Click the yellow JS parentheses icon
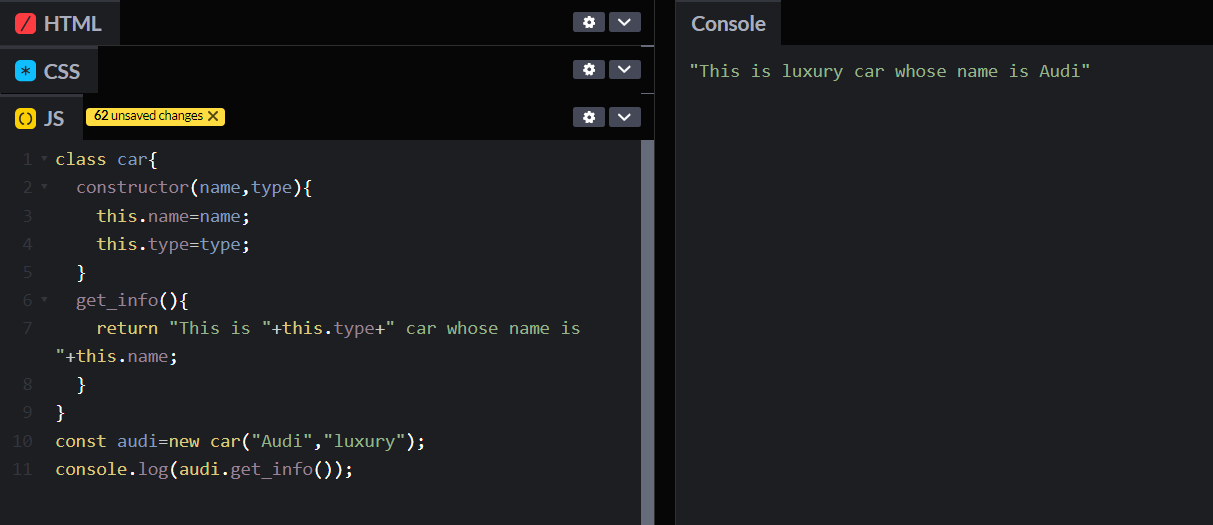The width and height of the screenshot is (1213, 525). [26, 118]
